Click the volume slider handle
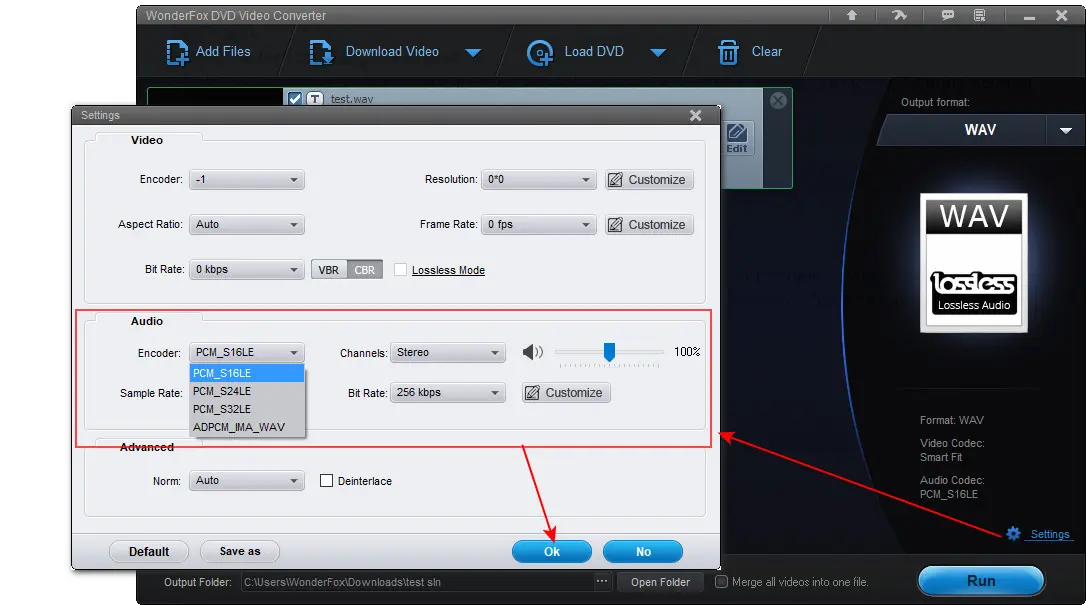The height and width of the screenshot is (605, 1086). pos(609,352)
